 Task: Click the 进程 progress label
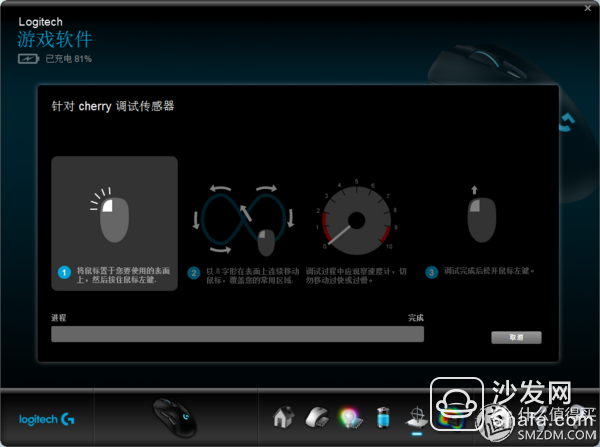(59, 318)
